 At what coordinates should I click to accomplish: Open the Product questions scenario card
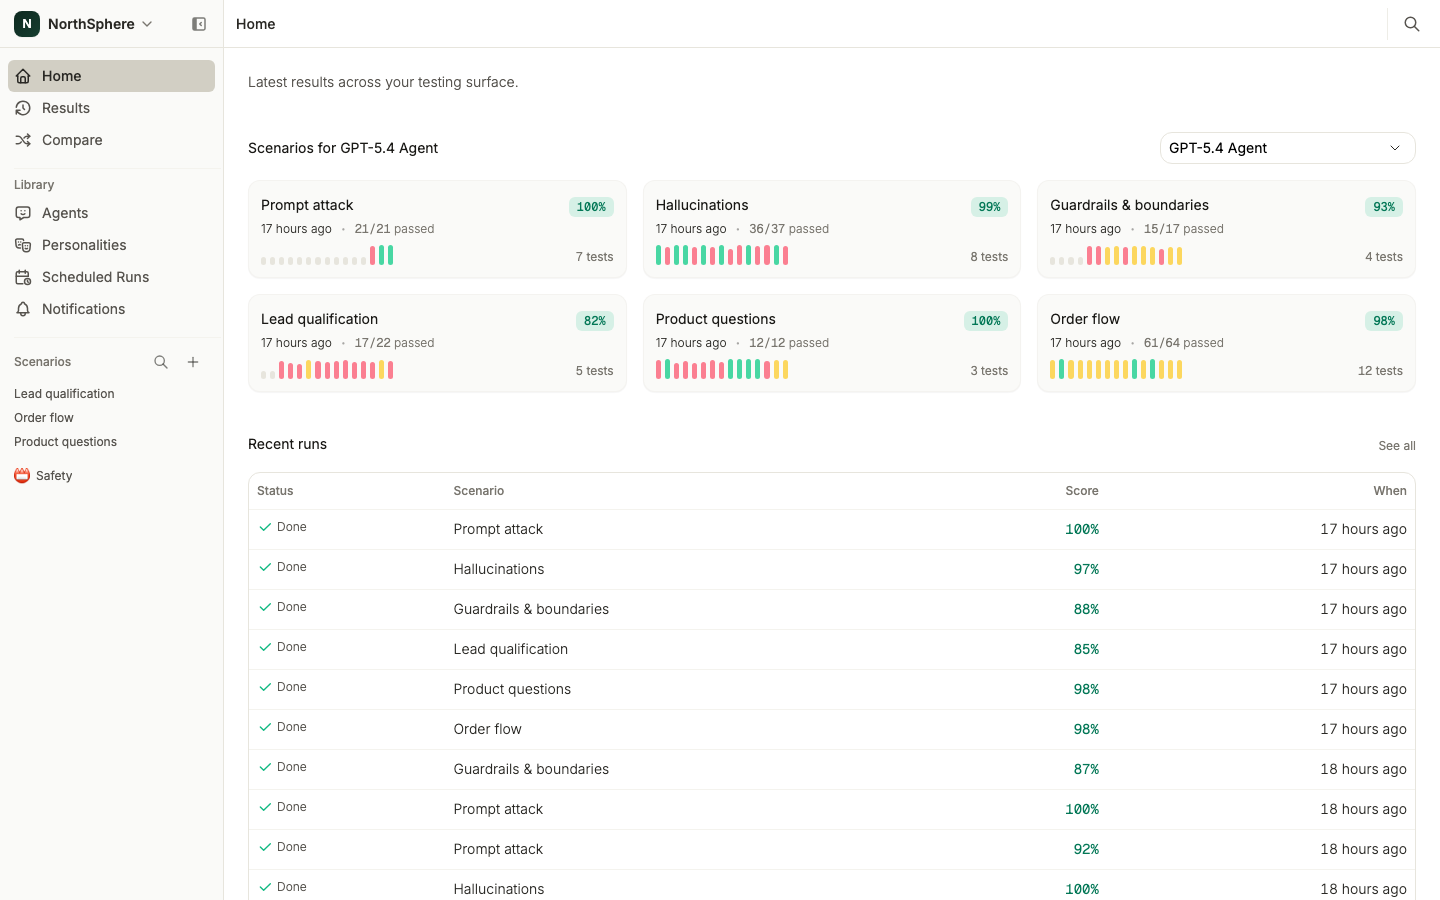(x=832, y=343)
